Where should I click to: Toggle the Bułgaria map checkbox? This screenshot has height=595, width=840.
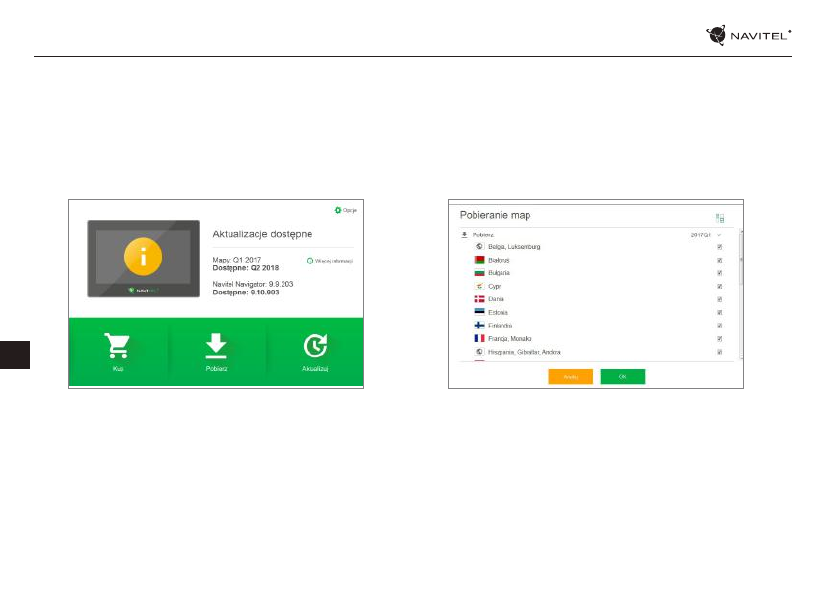(x=719, y=273)
